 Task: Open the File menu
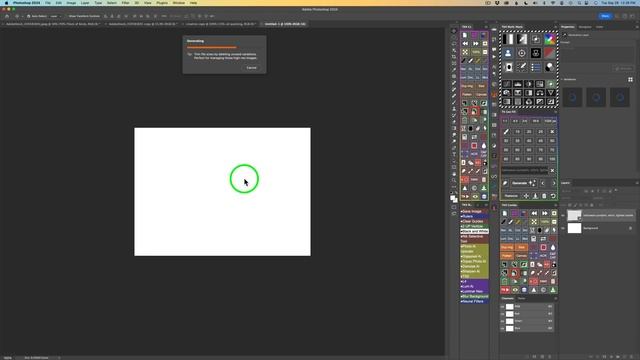tap(48, 3)
